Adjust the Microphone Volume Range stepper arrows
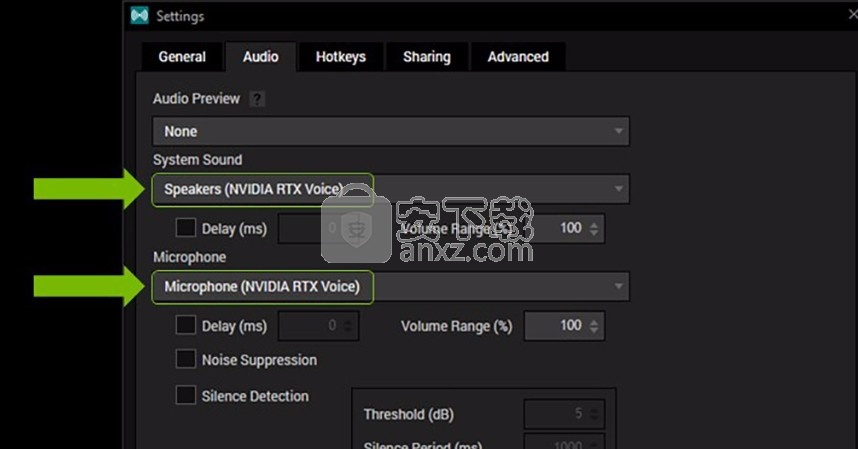858x449 pixels. pos(594,326)
